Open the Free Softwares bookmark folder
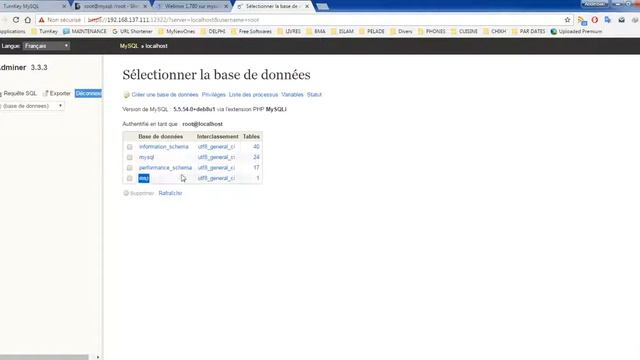Screen dimensions: 640x360 click(251, 31)
